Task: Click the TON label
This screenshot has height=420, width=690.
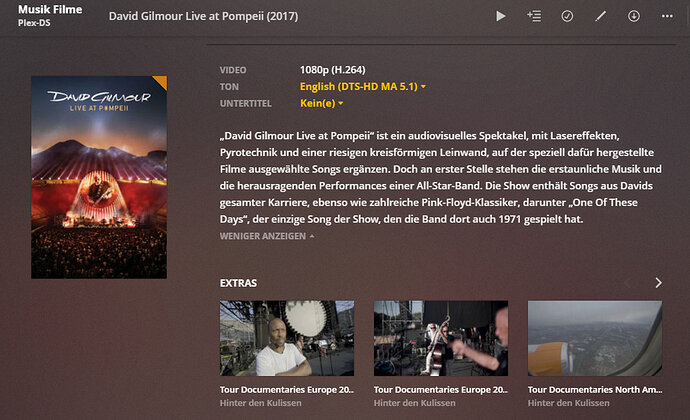Action: (x=229, y=87)
